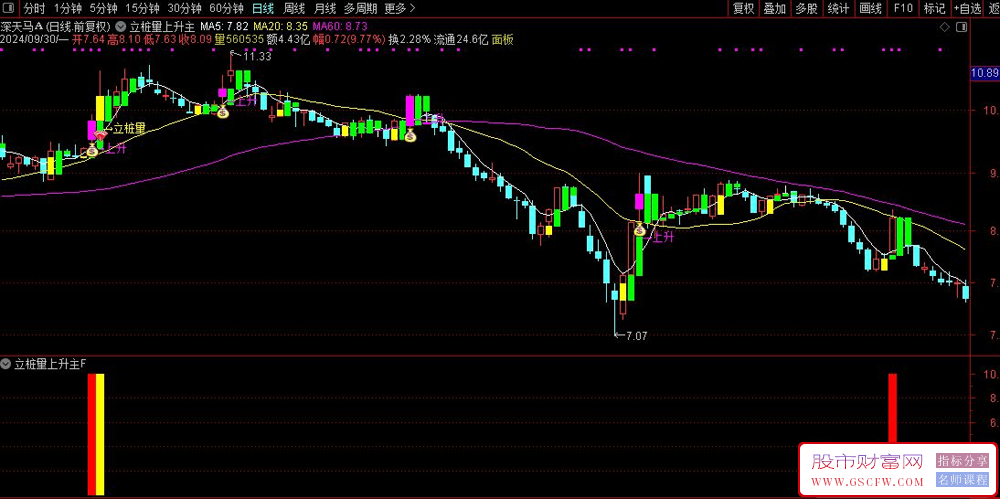
Task: Switch to the 15分钟 period
Action: (x=142, y=8)
